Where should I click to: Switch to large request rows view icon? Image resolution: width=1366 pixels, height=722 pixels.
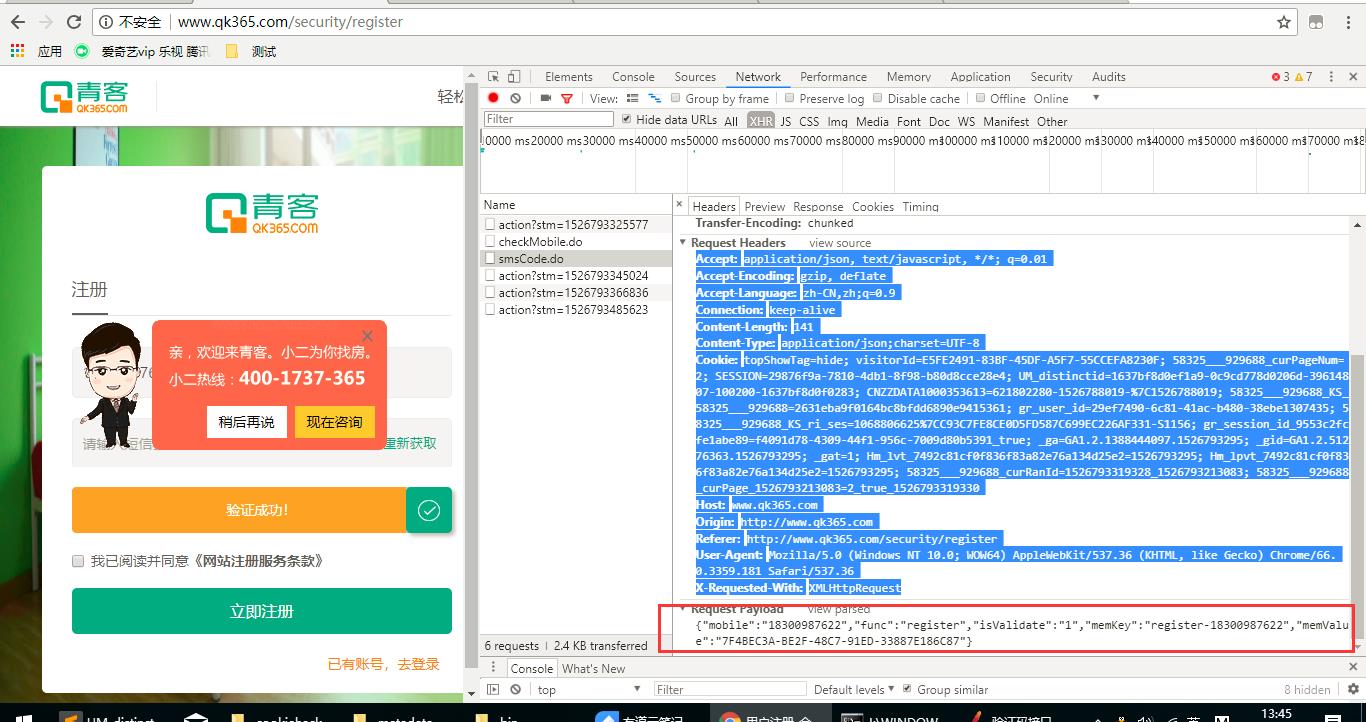coord(632,98)
